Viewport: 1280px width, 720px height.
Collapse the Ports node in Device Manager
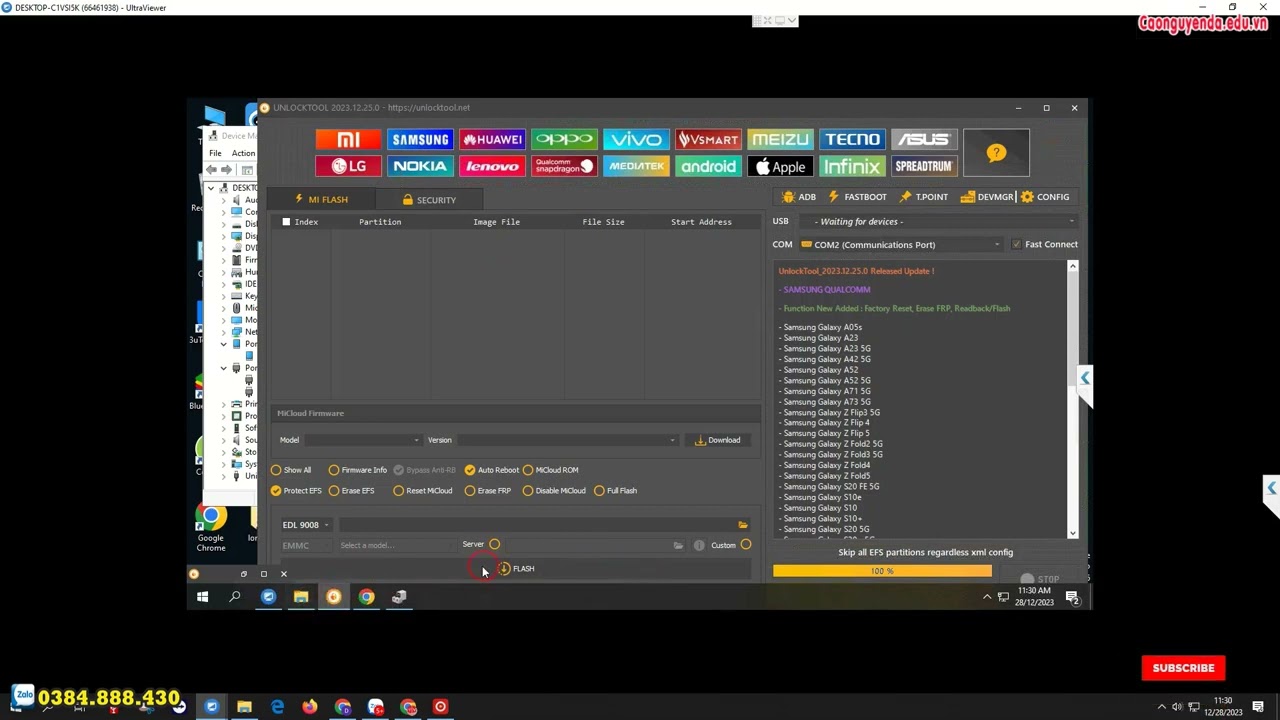224,368
